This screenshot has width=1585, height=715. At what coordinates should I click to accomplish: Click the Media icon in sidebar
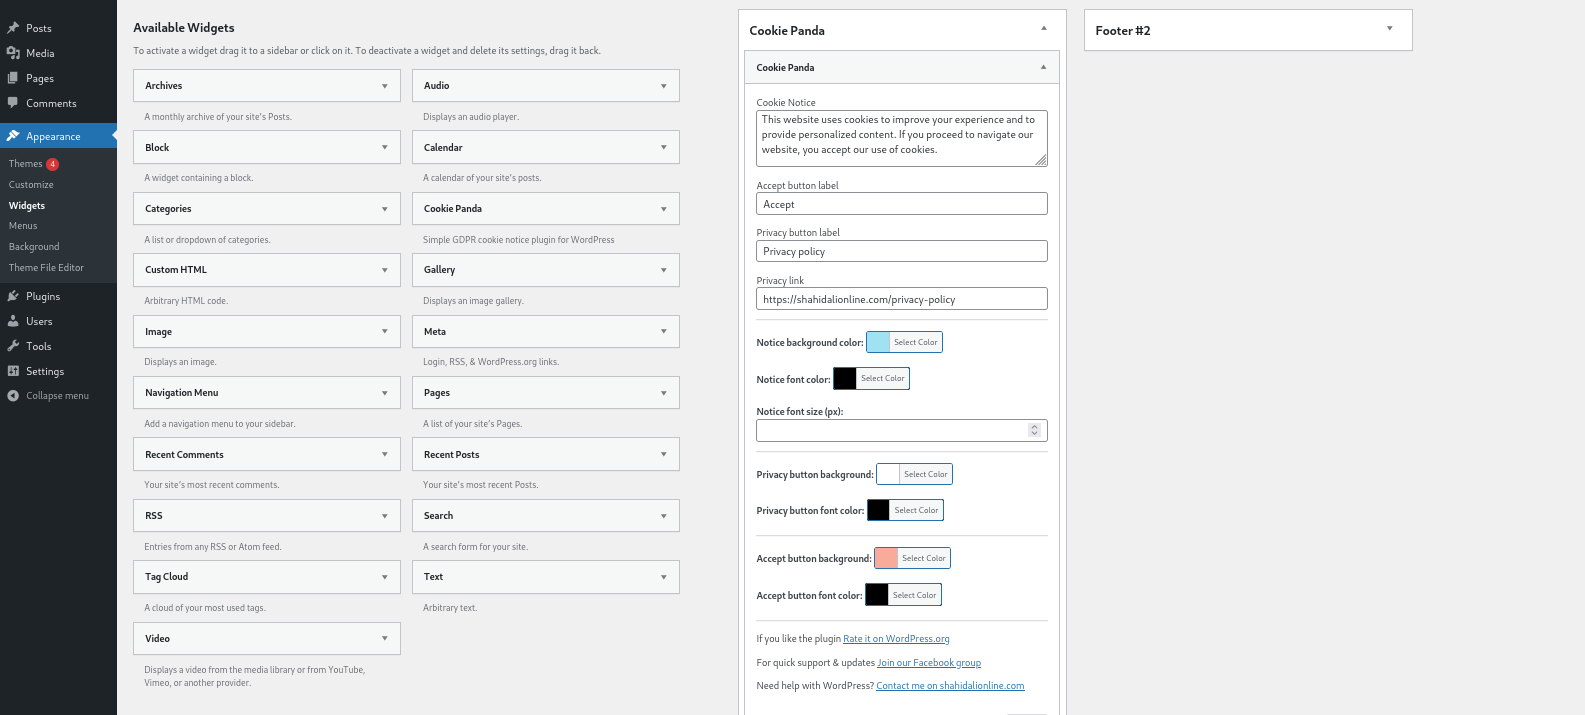(13, 53)
